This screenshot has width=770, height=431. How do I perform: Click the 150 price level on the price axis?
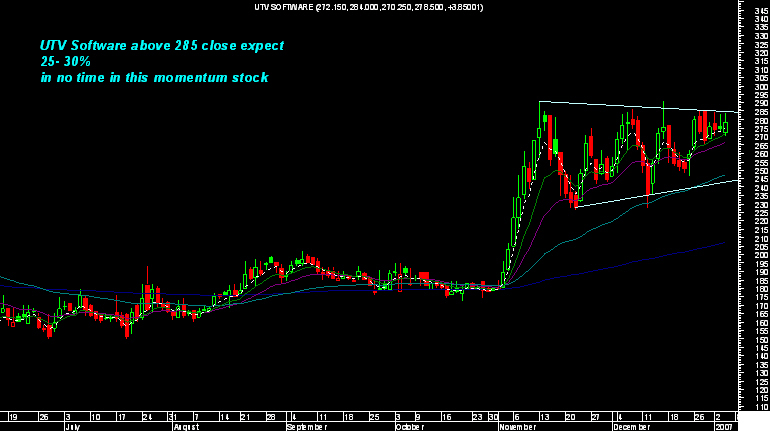[x=762, y=340]
